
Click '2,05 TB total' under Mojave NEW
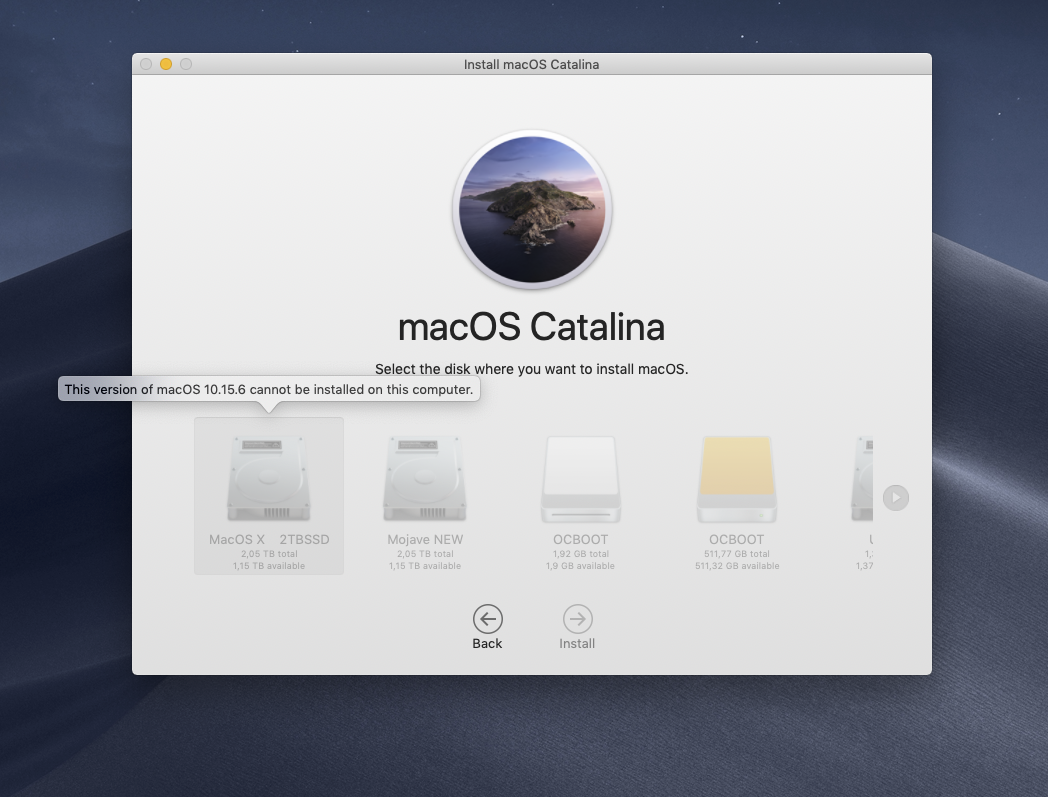point(425,554)
